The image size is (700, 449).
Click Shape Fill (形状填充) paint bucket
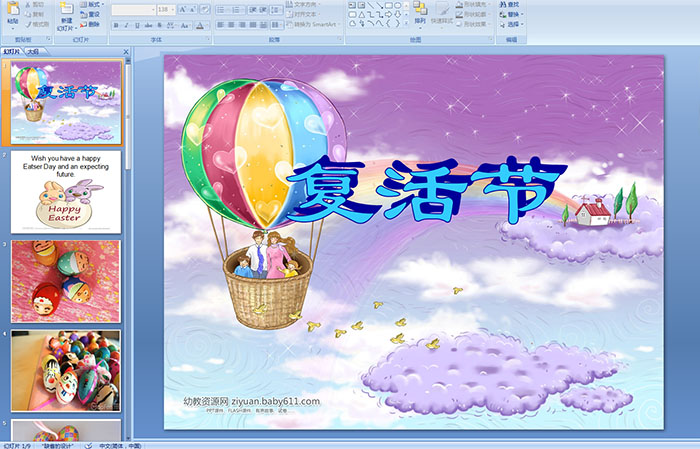point(459,4)
